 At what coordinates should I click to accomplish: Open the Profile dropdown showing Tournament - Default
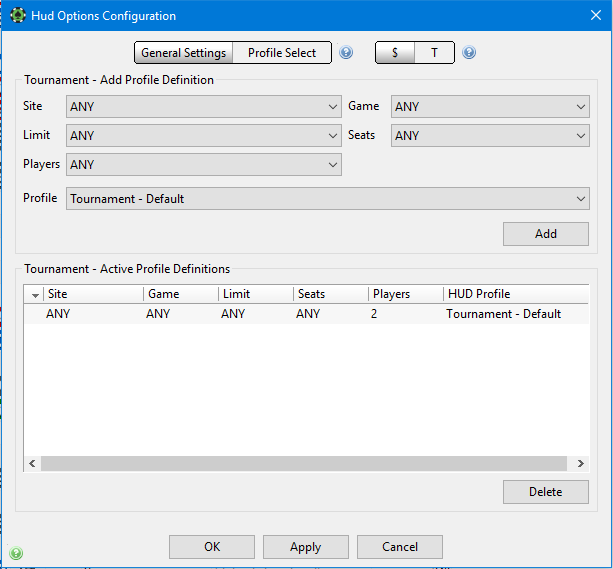pos(328,198)
